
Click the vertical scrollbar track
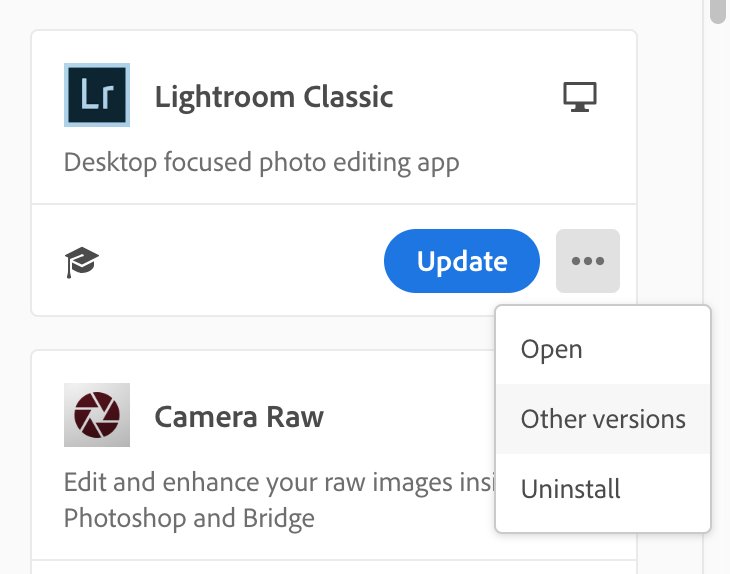tap(716, 300)
